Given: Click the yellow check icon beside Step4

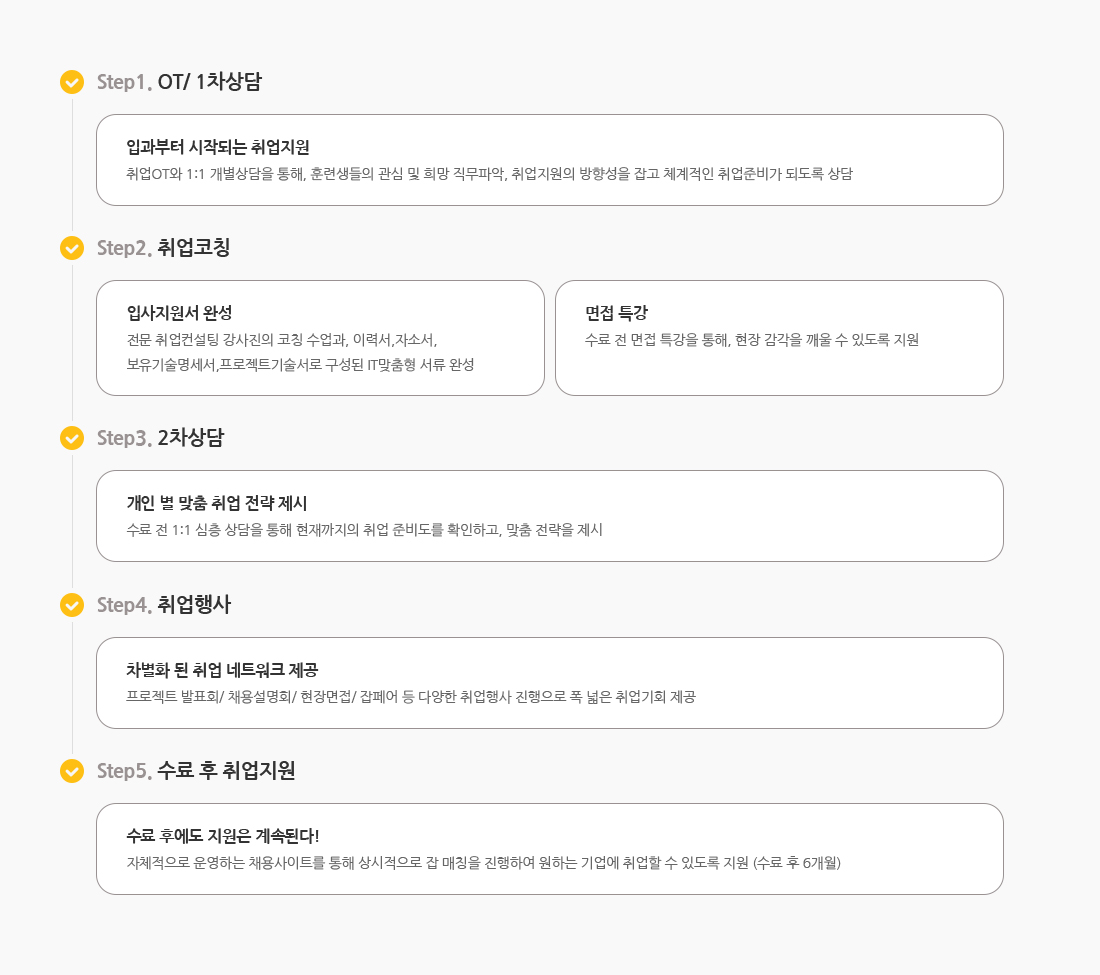Looking at the screenshot, I should (72, 605).
